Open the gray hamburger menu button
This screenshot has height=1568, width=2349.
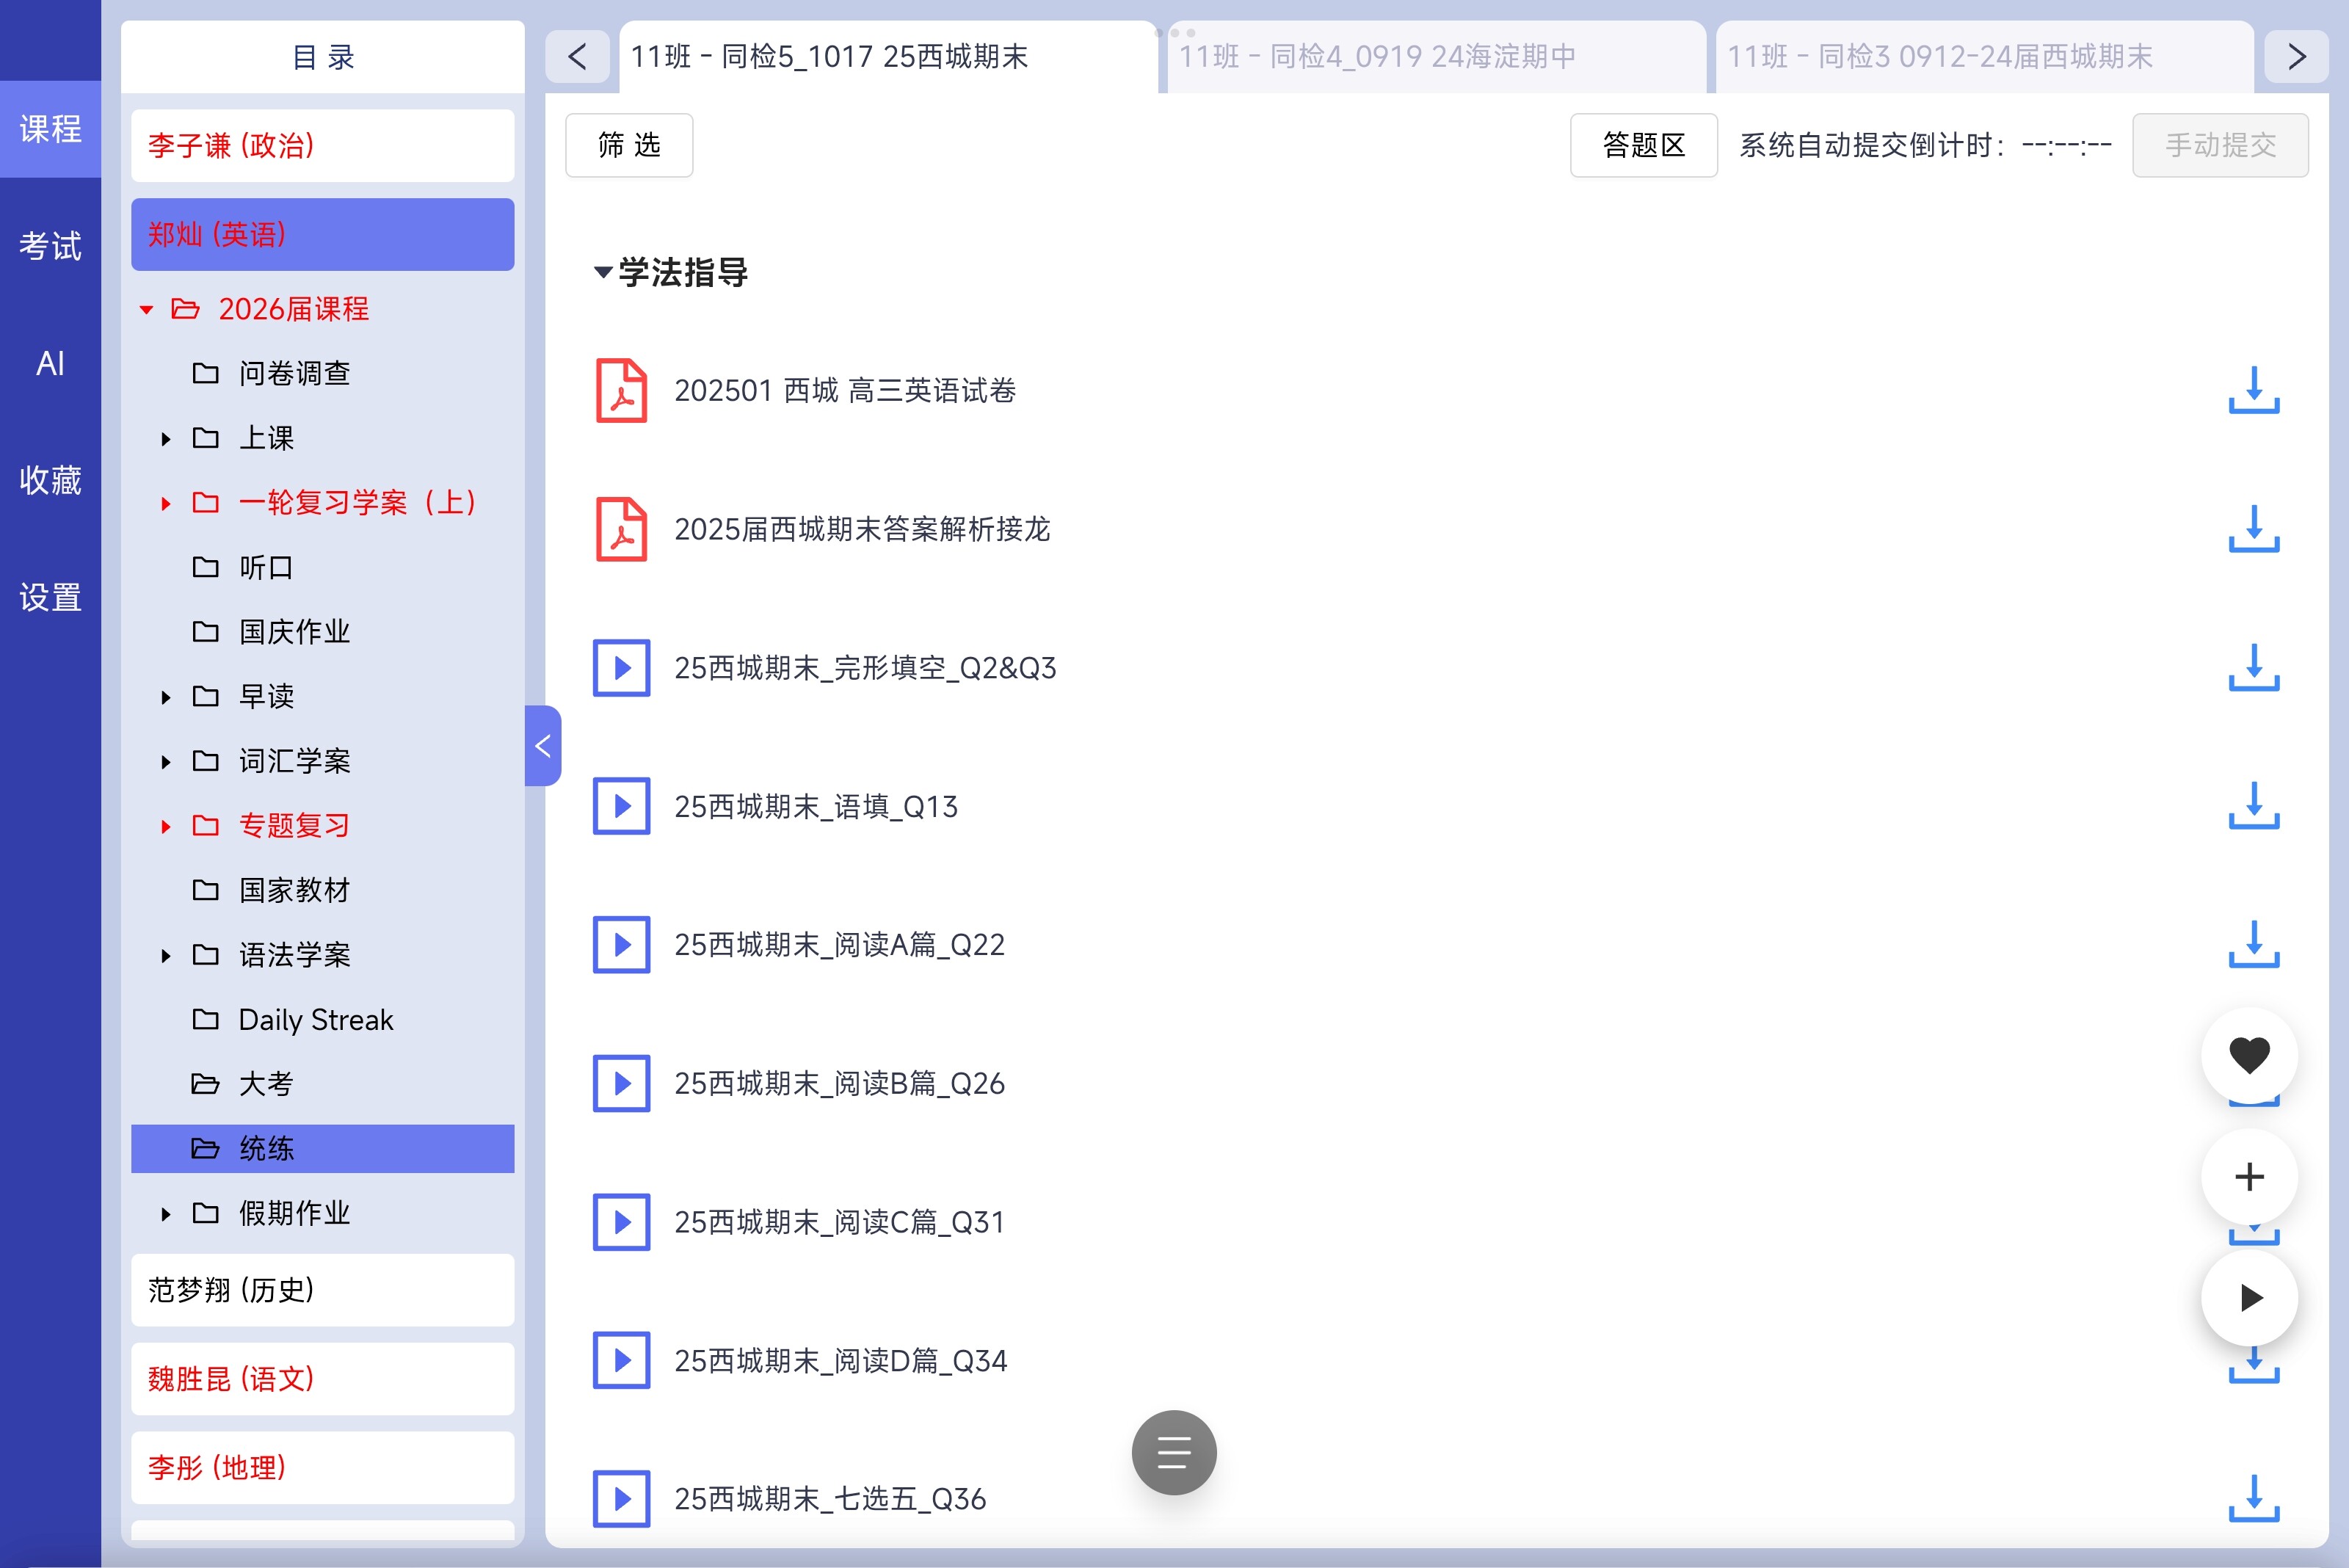pos(1173,1452)
